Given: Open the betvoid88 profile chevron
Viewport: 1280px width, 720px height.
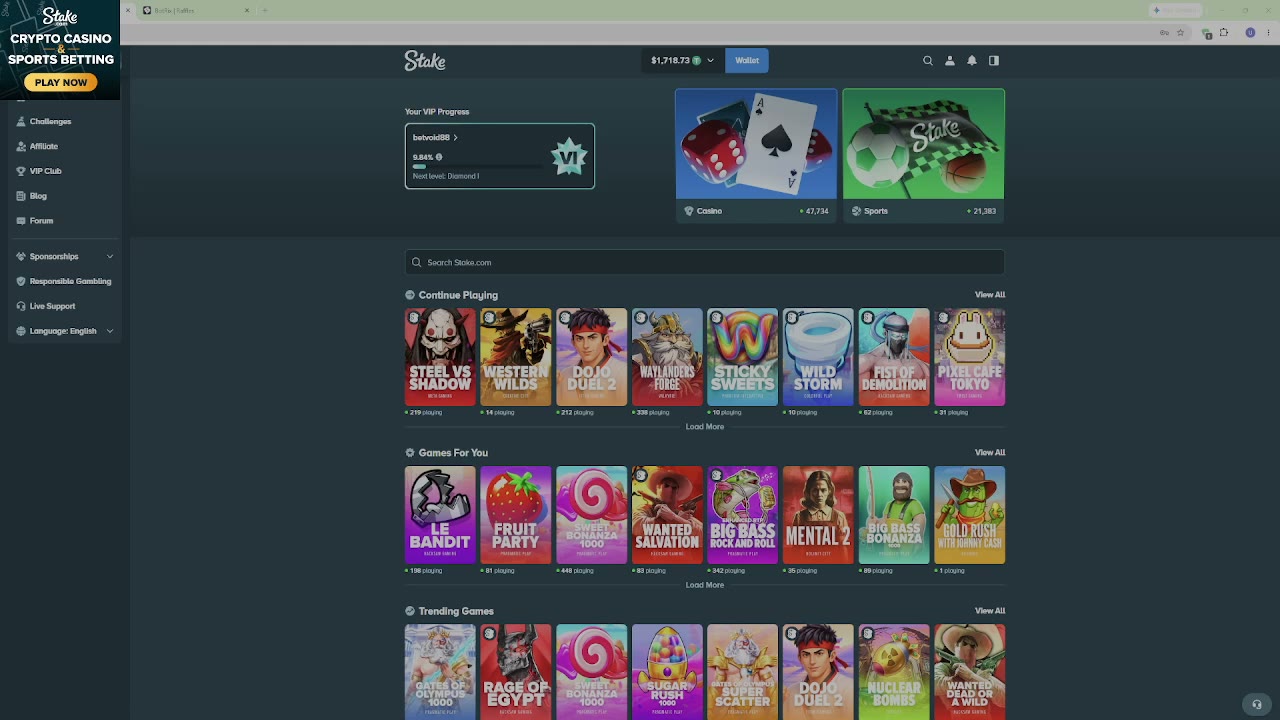Looking at the screenshot, I should [455, 138].
